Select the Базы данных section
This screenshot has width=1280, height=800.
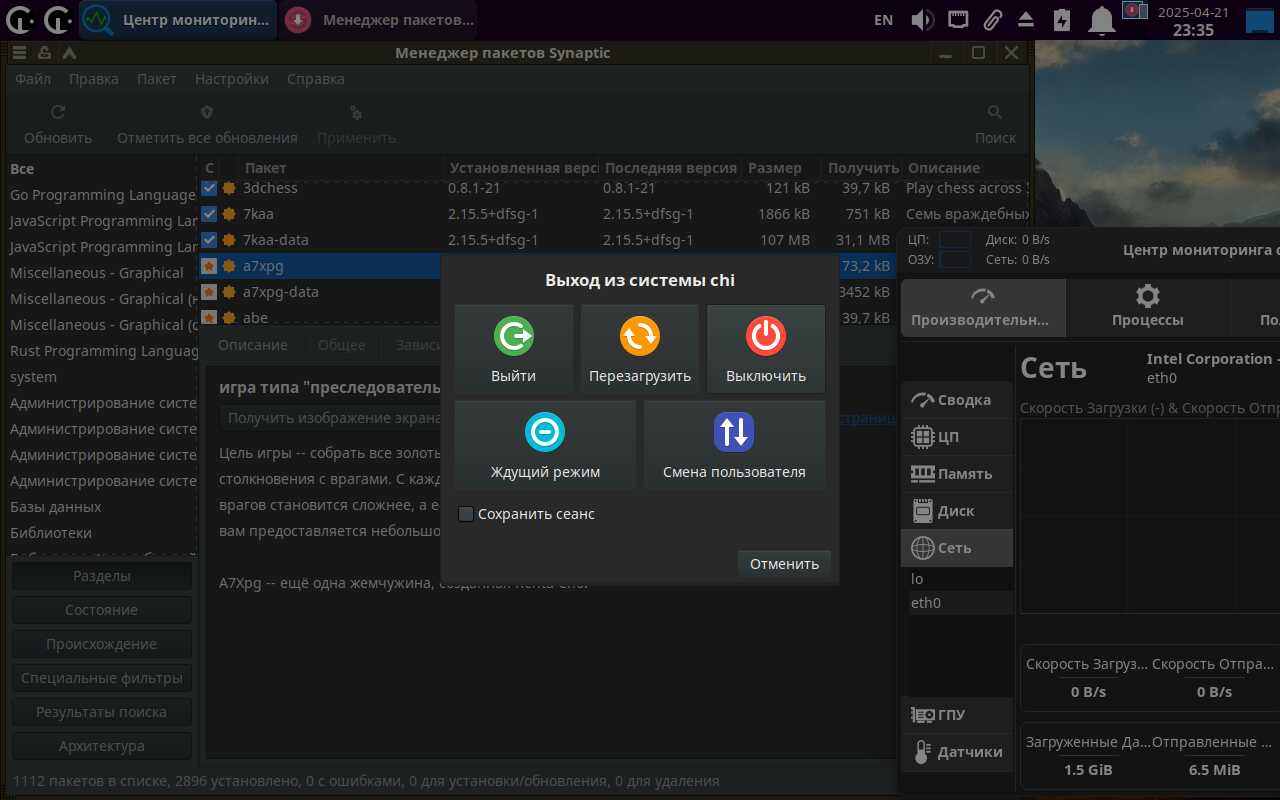coord(102,507)
